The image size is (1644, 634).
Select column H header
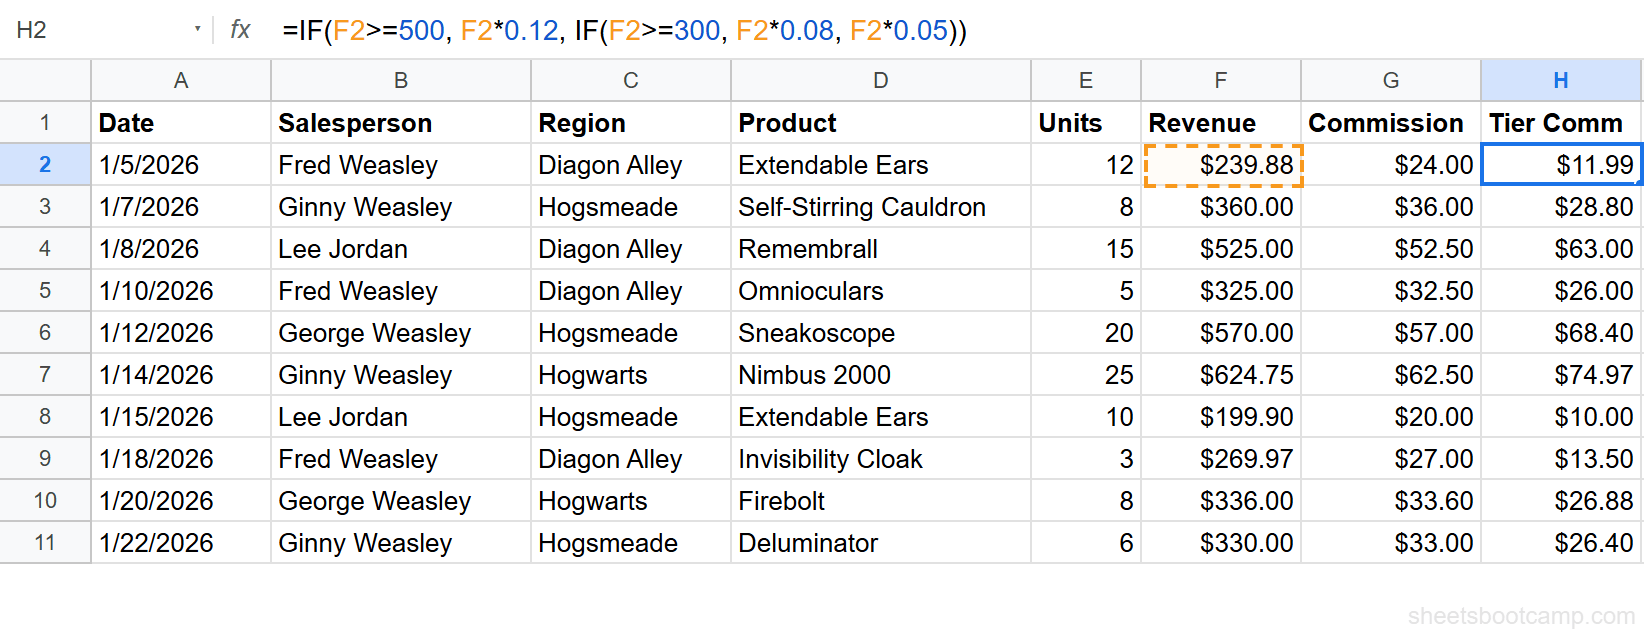point(1560,80)
